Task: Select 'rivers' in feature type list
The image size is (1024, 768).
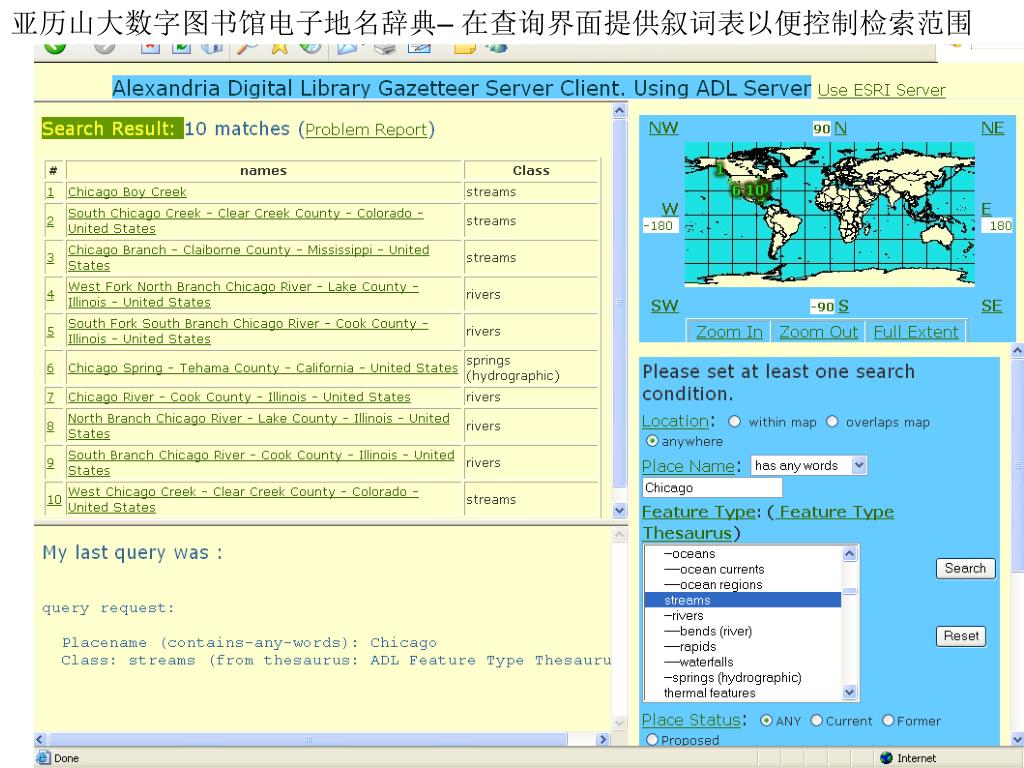Action: coord(683,616)
